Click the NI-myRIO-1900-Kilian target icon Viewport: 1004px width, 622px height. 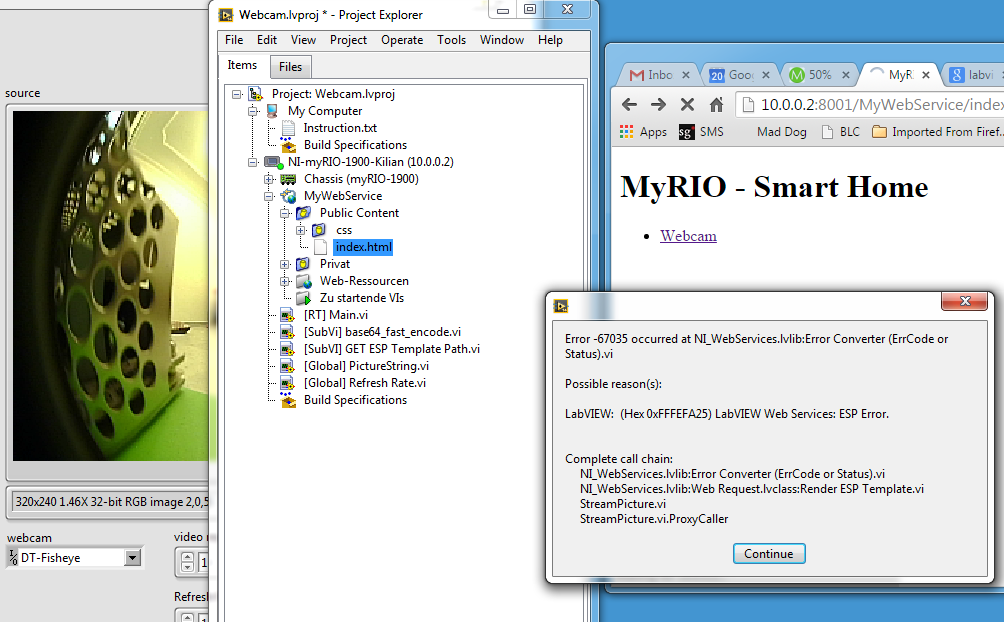[273, 162]
